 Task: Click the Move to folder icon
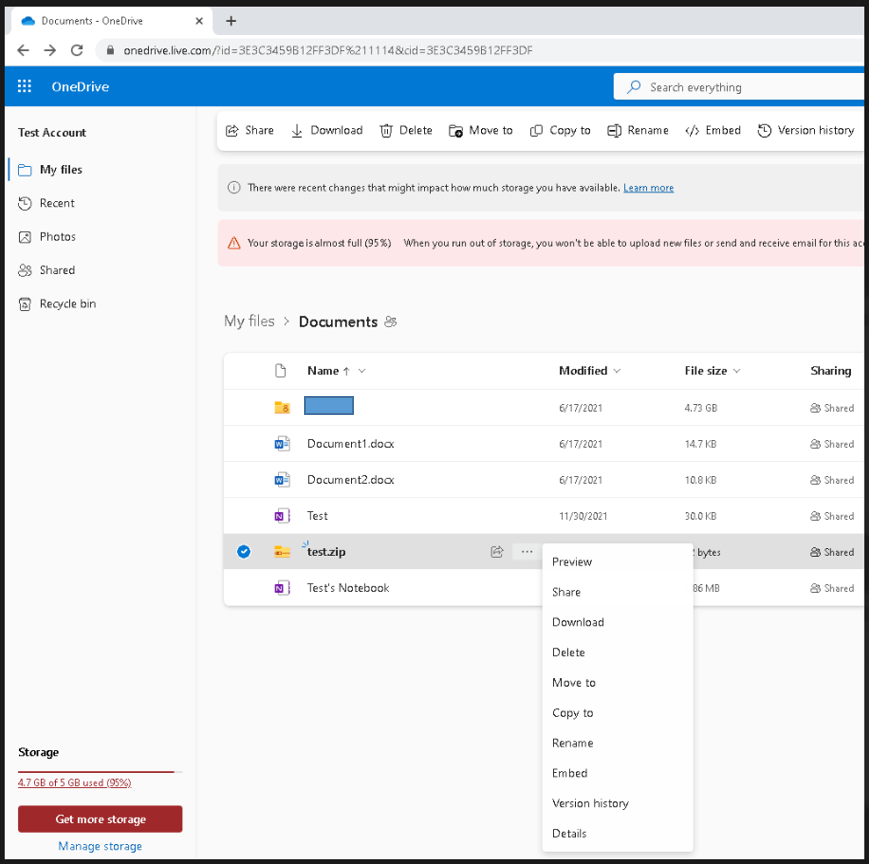click(x=456, y=131)
